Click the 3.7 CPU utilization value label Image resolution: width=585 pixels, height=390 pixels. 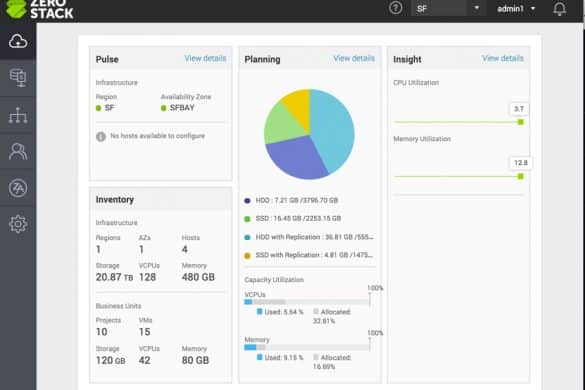tap(519, 109)
